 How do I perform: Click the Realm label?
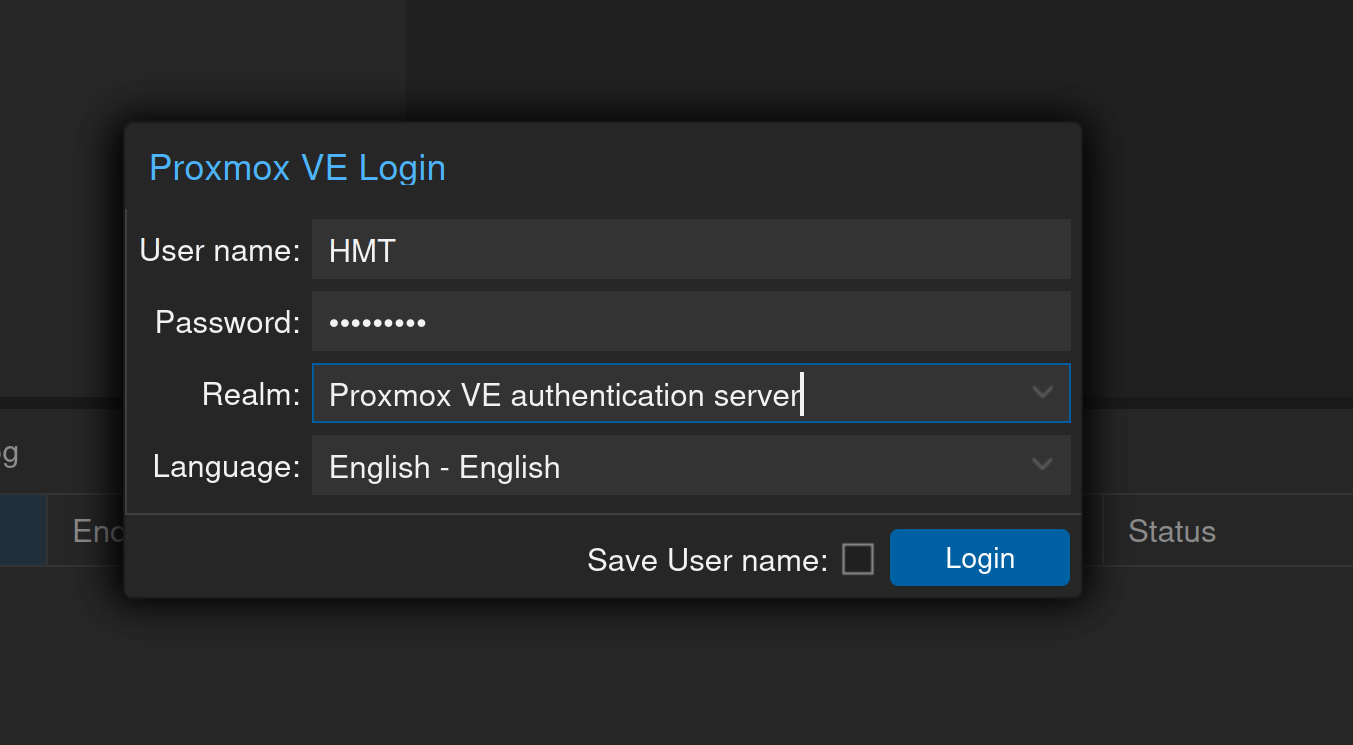pyautogui.click(x=251, y=394)
